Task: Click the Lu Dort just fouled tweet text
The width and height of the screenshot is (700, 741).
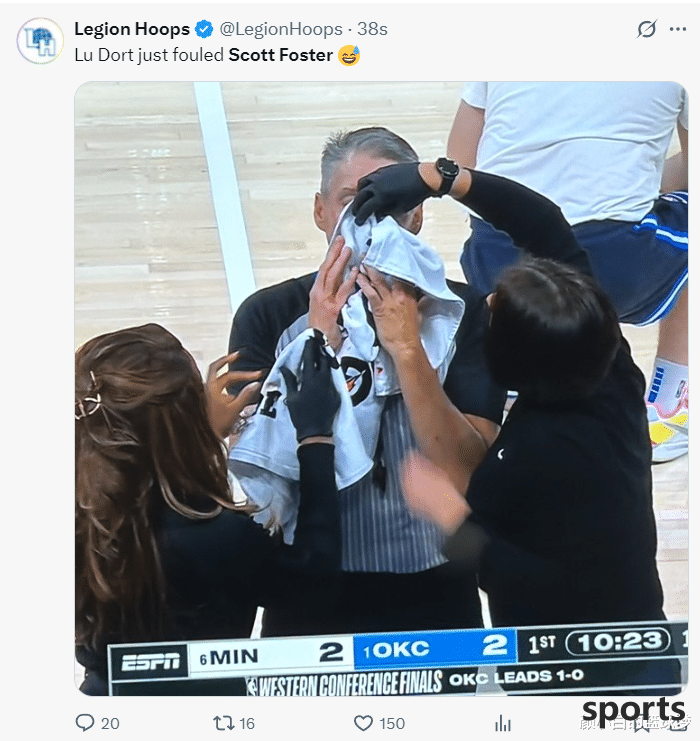Action: [149, 55]
